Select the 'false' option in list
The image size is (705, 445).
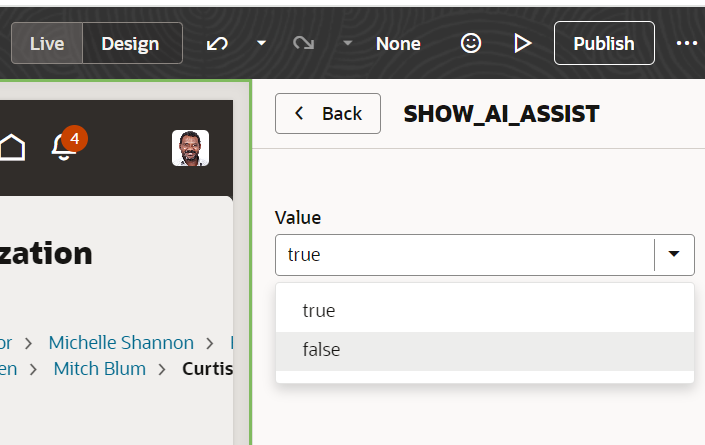pos(321,350)
